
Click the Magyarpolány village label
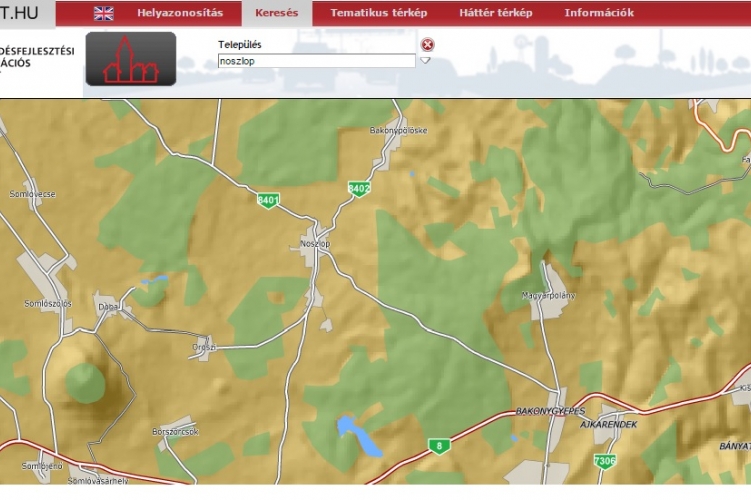point(550,296)
